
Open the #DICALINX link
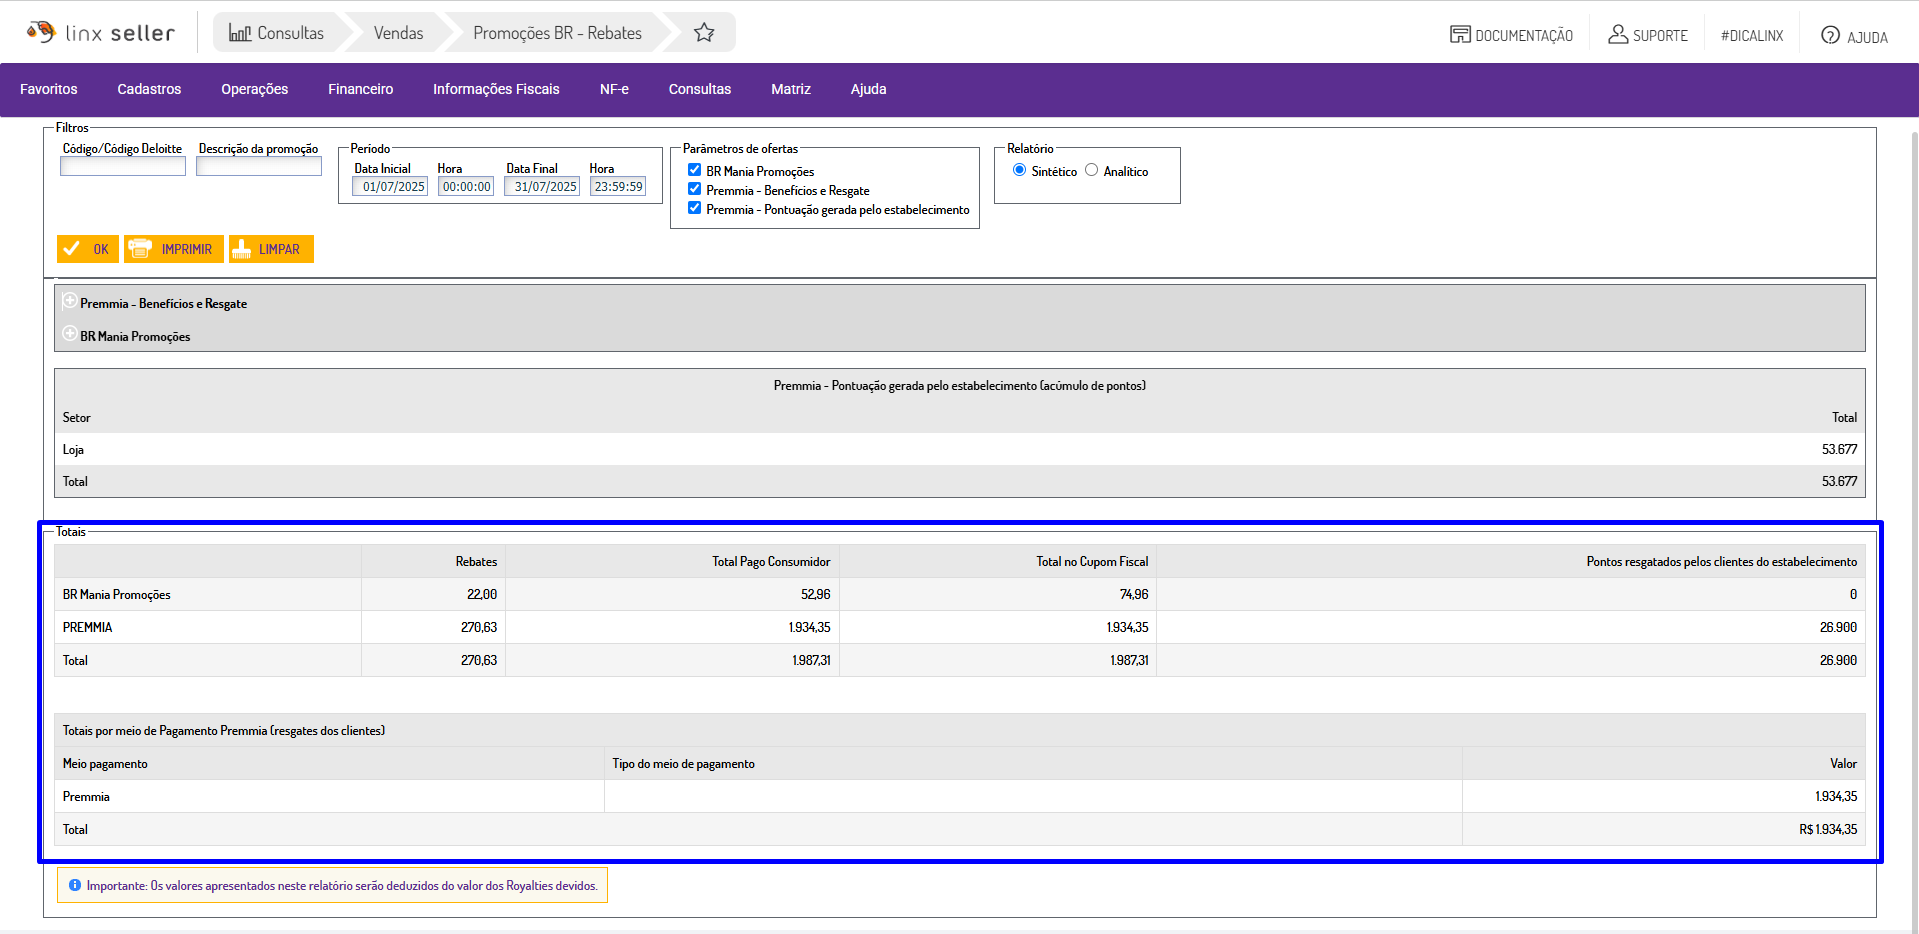click(1751, 35)
